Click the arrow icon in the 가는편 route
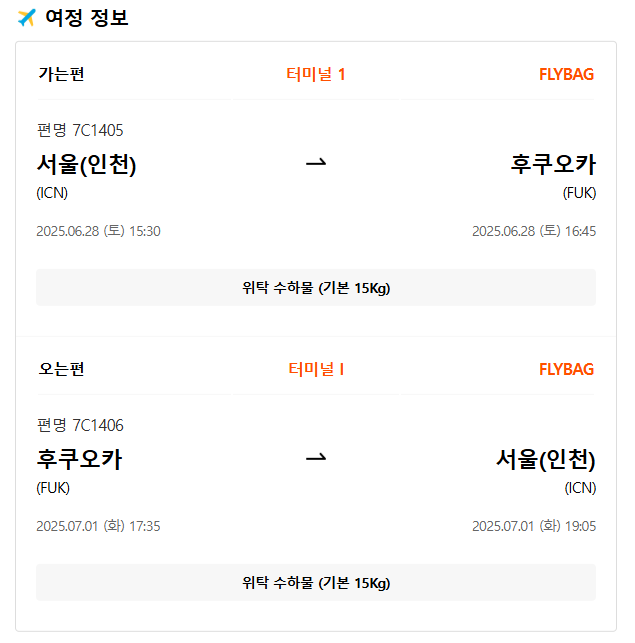Screen dimensions: 635x643 point(316,164)
